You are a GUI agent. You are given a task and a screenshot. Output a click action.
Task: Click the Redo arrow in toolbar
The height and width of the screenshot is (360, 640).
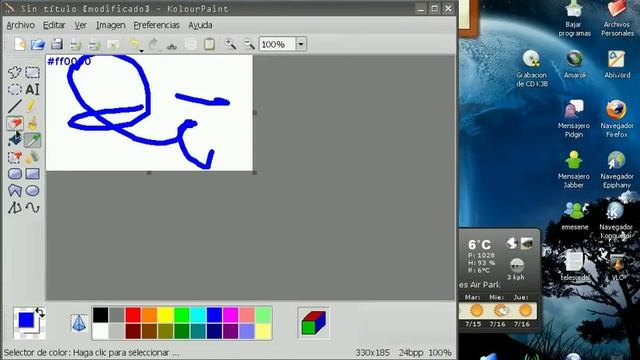click(154, 44)
